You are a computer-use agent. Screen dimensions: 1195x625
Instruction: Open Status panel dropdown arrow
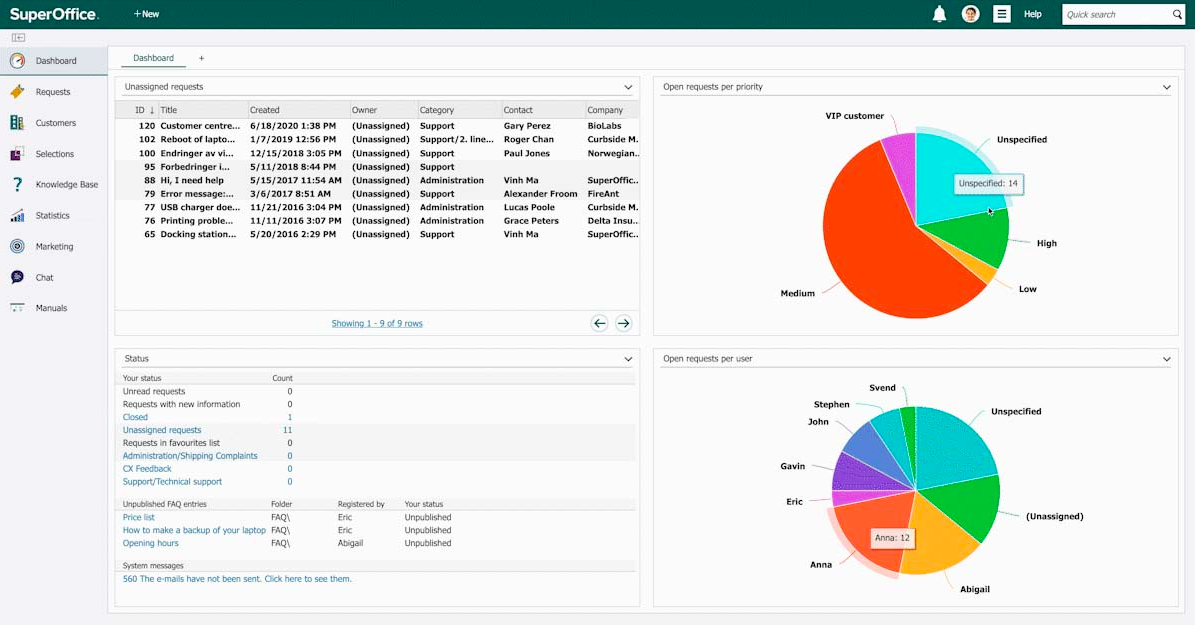click(628, 359)
